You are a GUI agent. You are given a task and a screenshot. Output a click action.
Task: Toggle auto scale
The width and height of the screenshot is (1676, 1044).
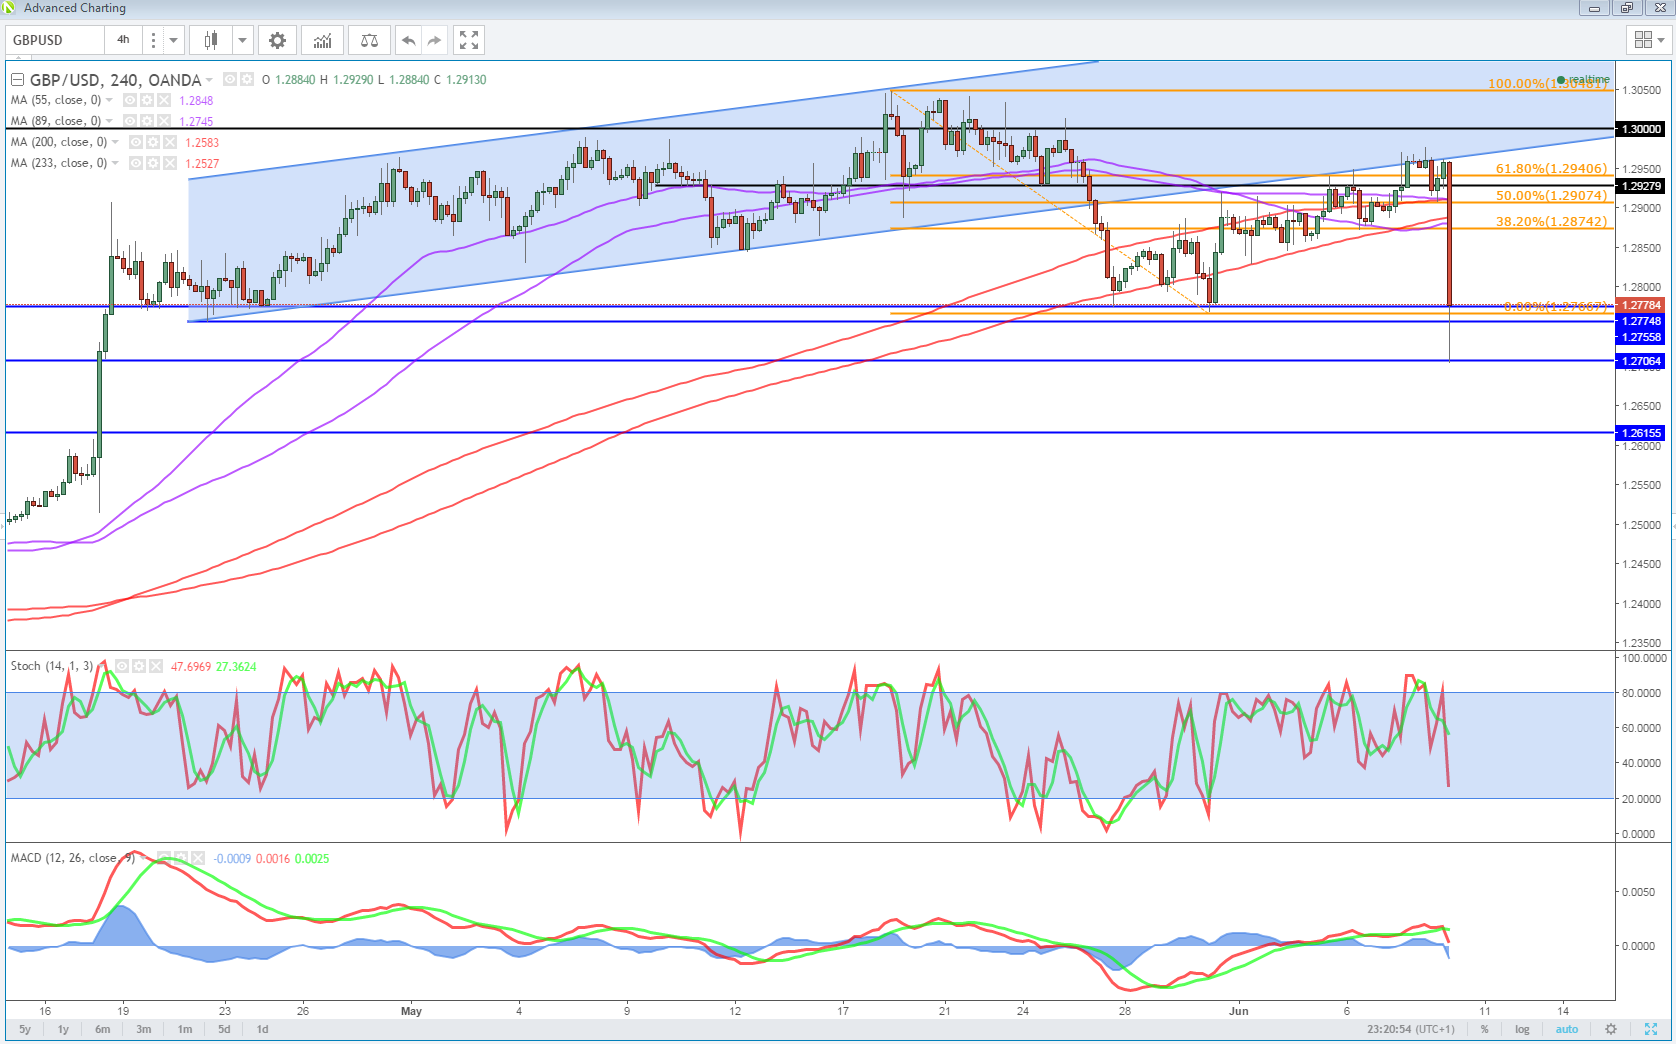(1567, 1029)
